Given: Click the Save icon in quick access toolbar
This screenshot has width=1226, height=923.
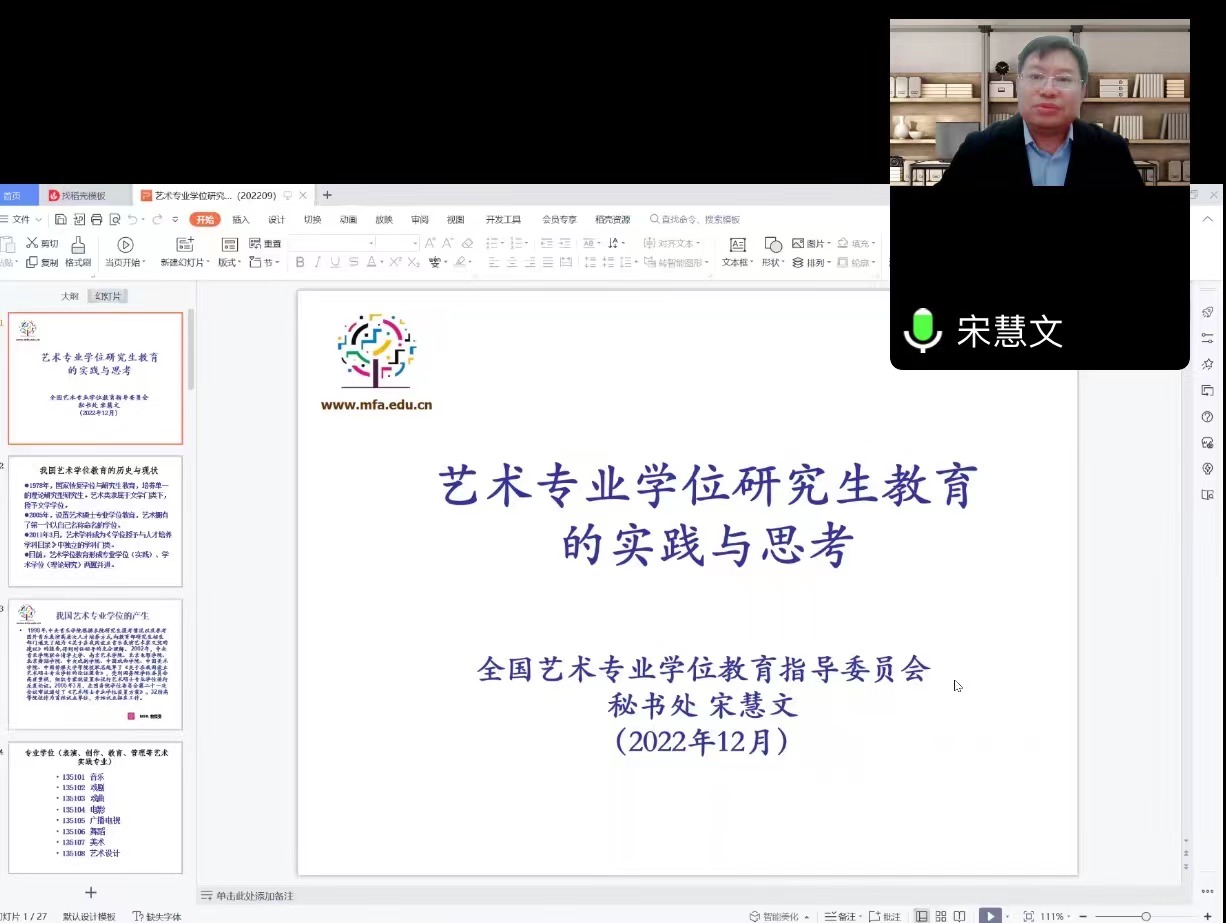Looking at the screenshot, I should [x=60, y=219].
